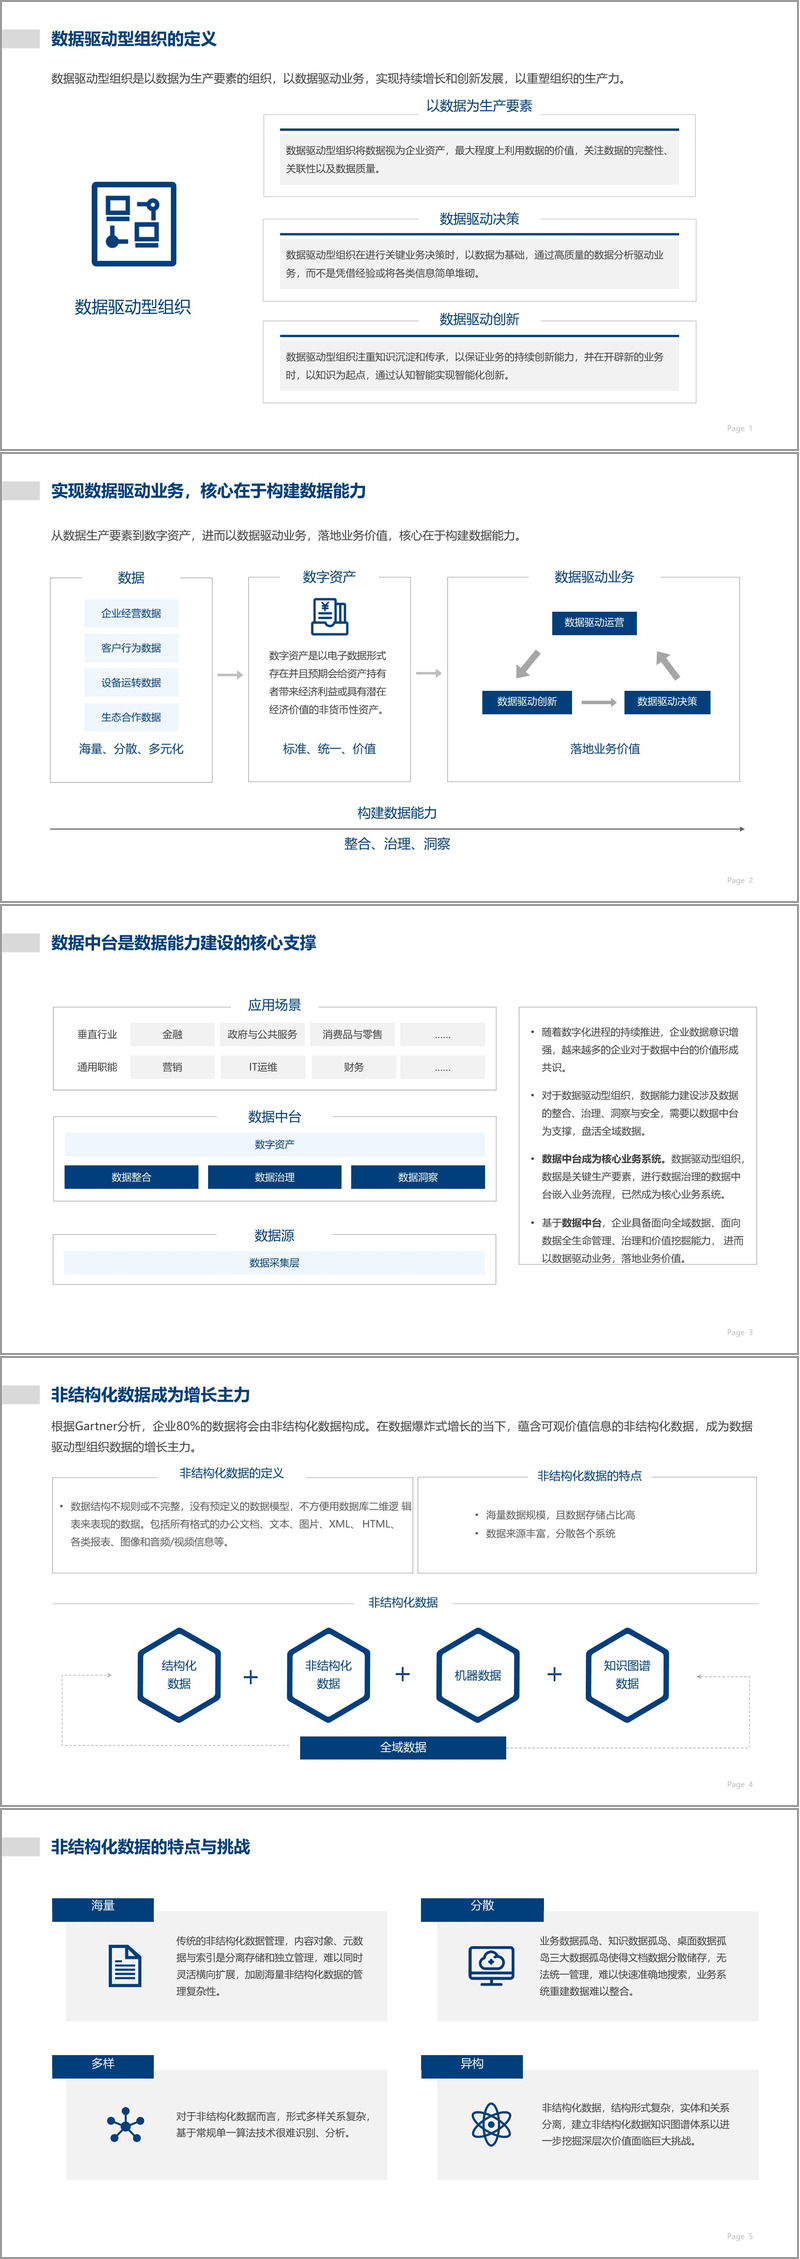Click the 多样 tab label
The height and width of the screenshot is (2259, 800).
click(103, 2064)
